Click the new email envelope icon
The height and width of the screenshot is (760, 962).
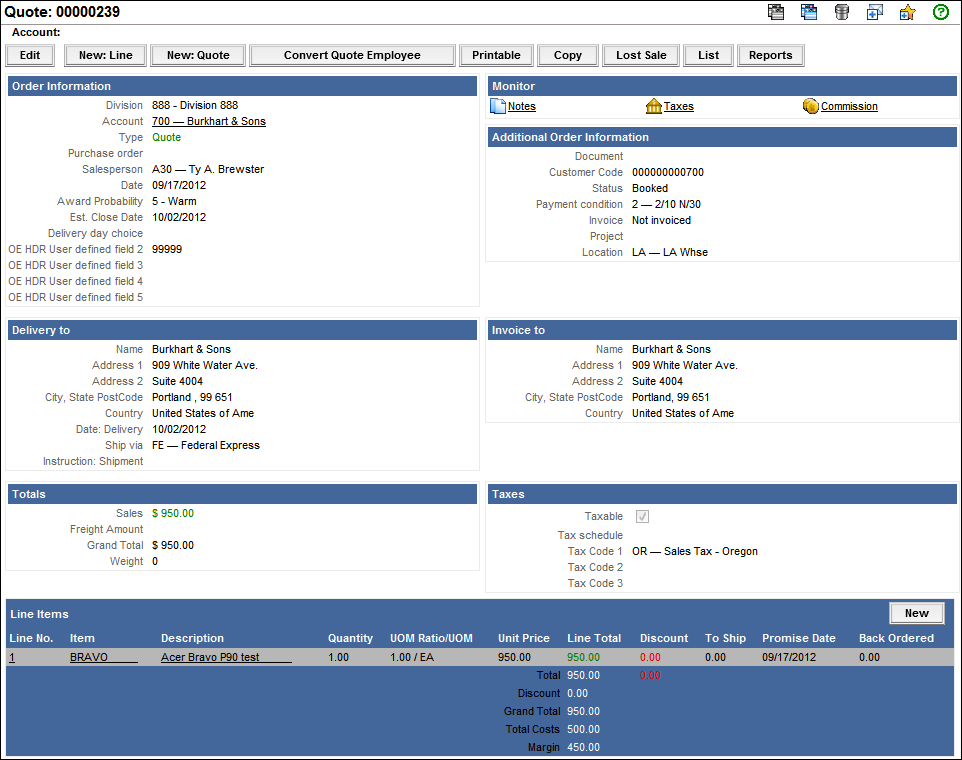pos(874,12)
